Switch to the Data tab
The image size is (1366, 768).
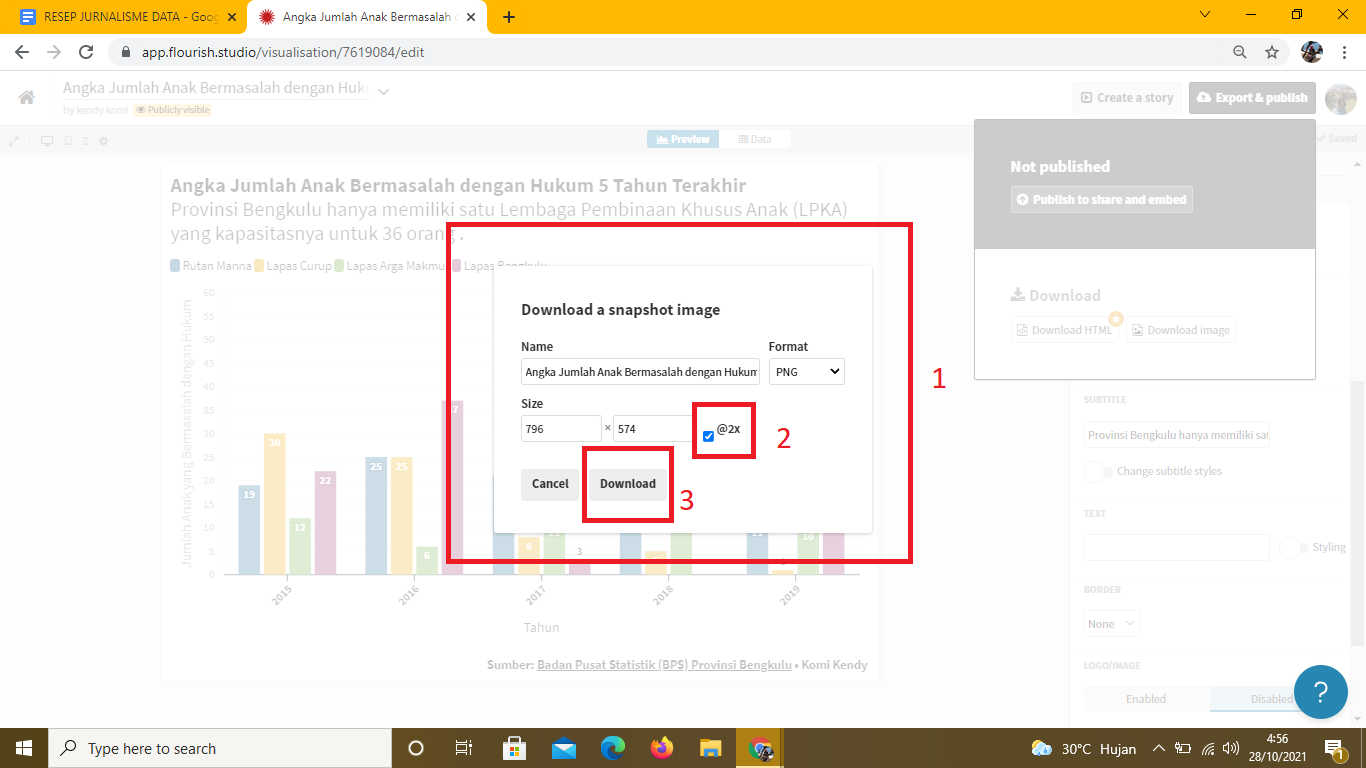coord(755,139)
